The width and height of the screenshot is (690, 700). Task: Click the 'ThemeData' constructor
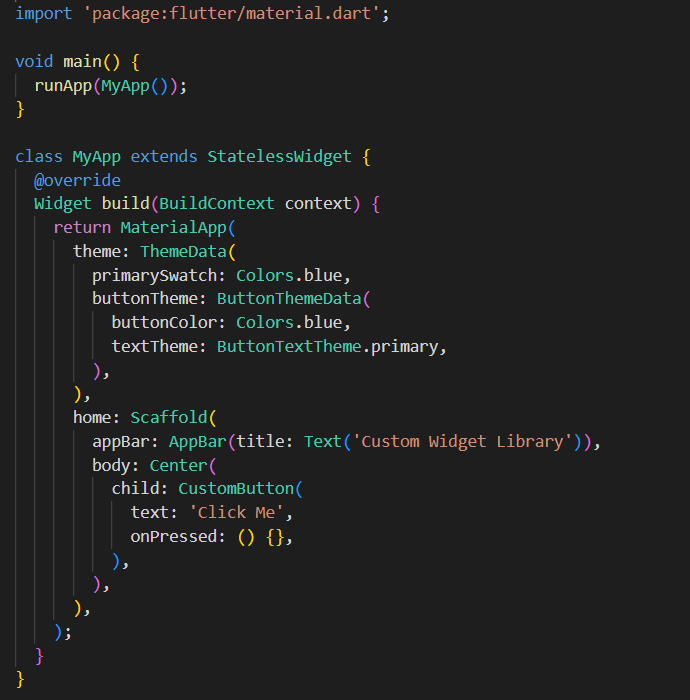tap(183, 251)
